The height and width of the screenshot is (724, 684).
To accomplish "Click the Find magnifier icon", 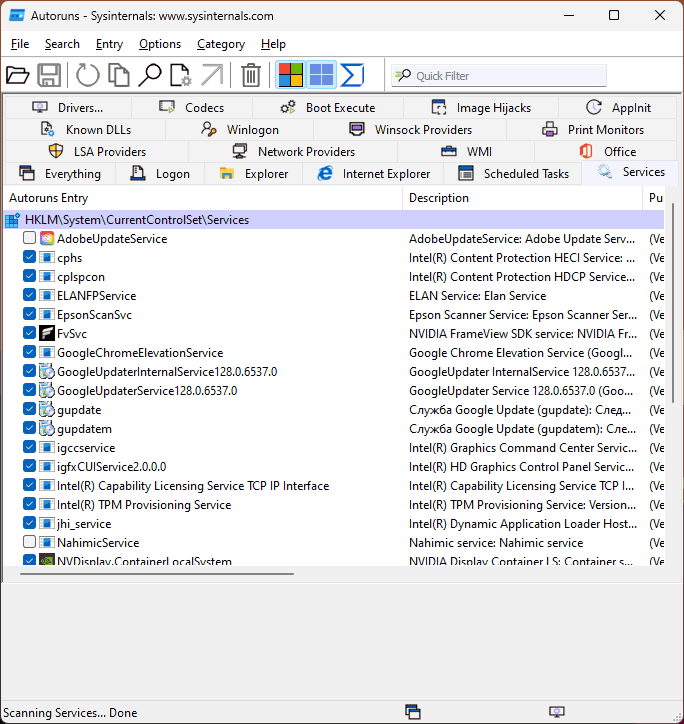I will click(x=150, y=75).
